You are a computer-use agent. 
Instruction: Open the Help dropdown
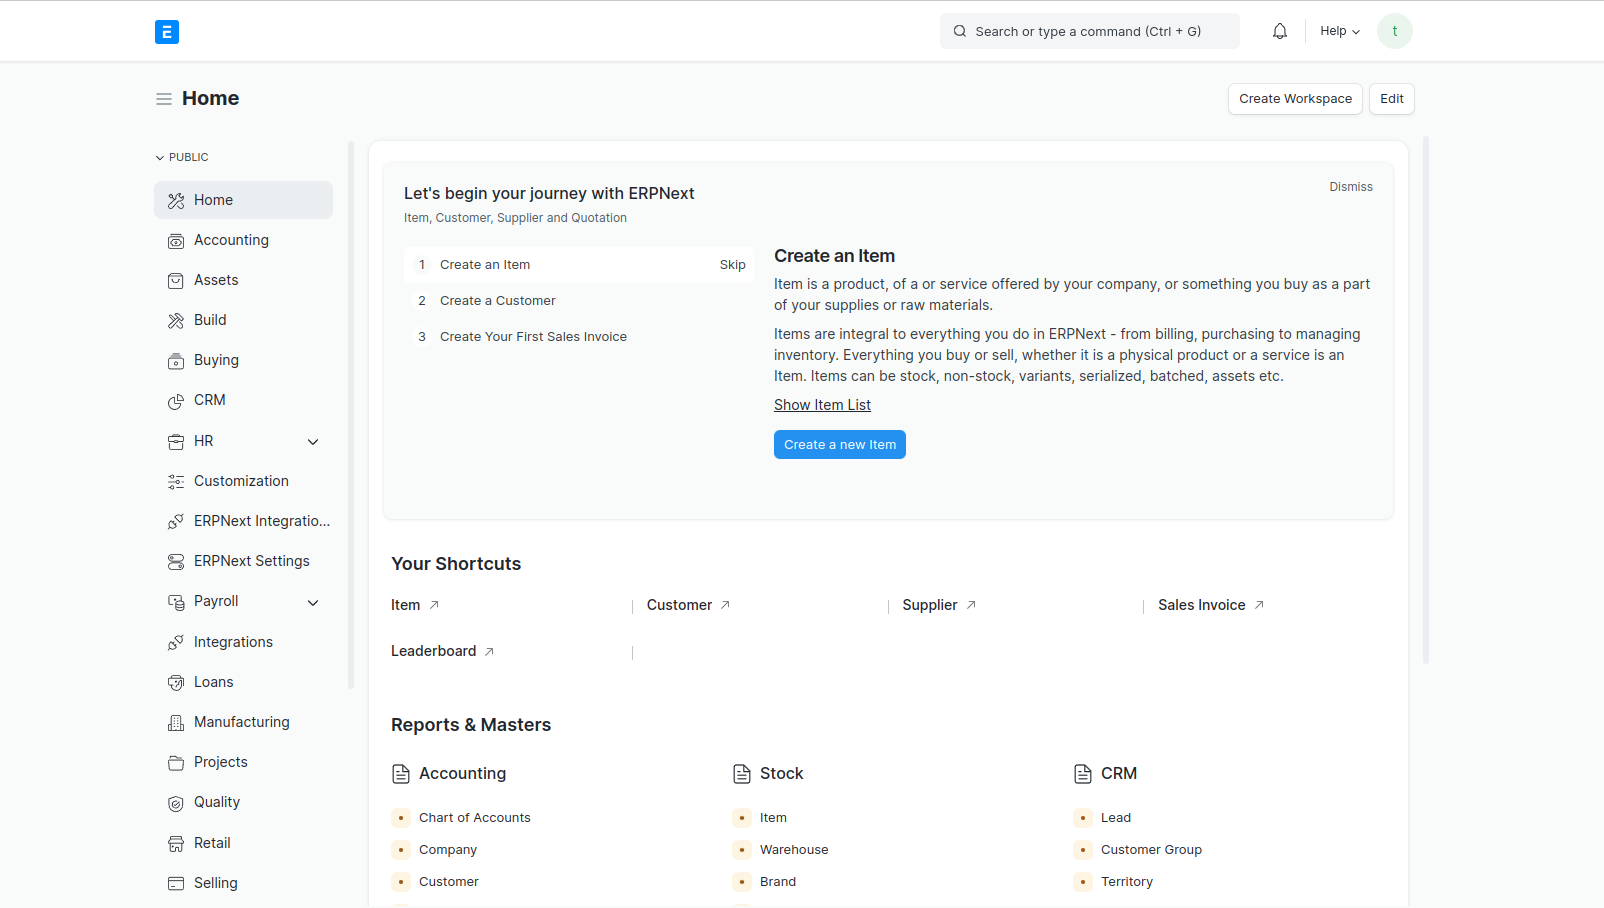pos(1340,31)
